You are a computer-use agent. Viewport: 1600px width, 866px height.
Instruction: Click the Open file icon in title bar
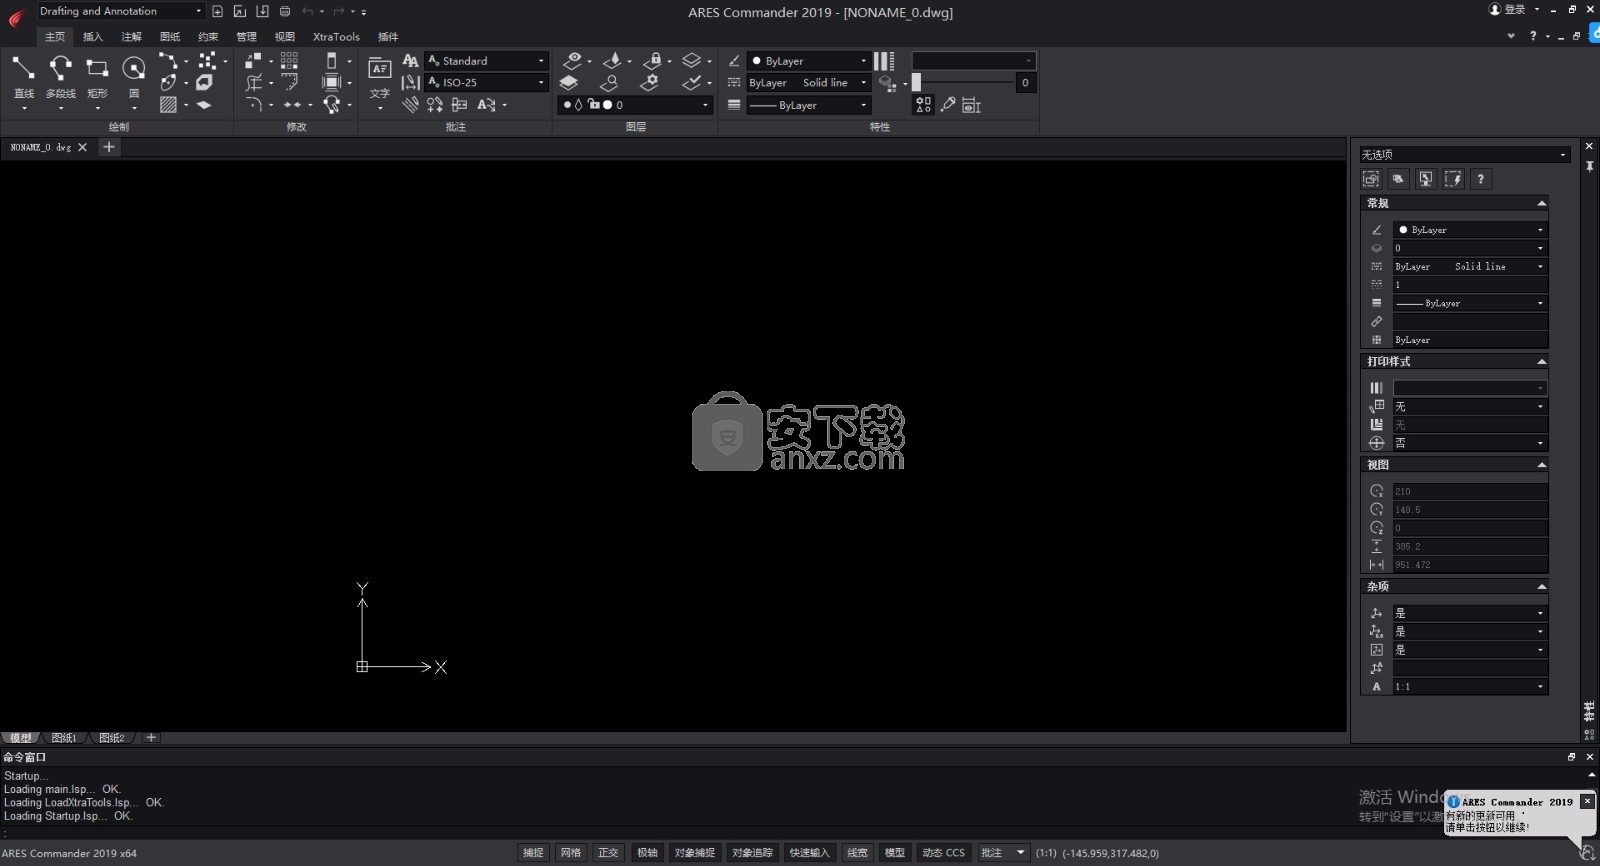click(x=239, y=11)
